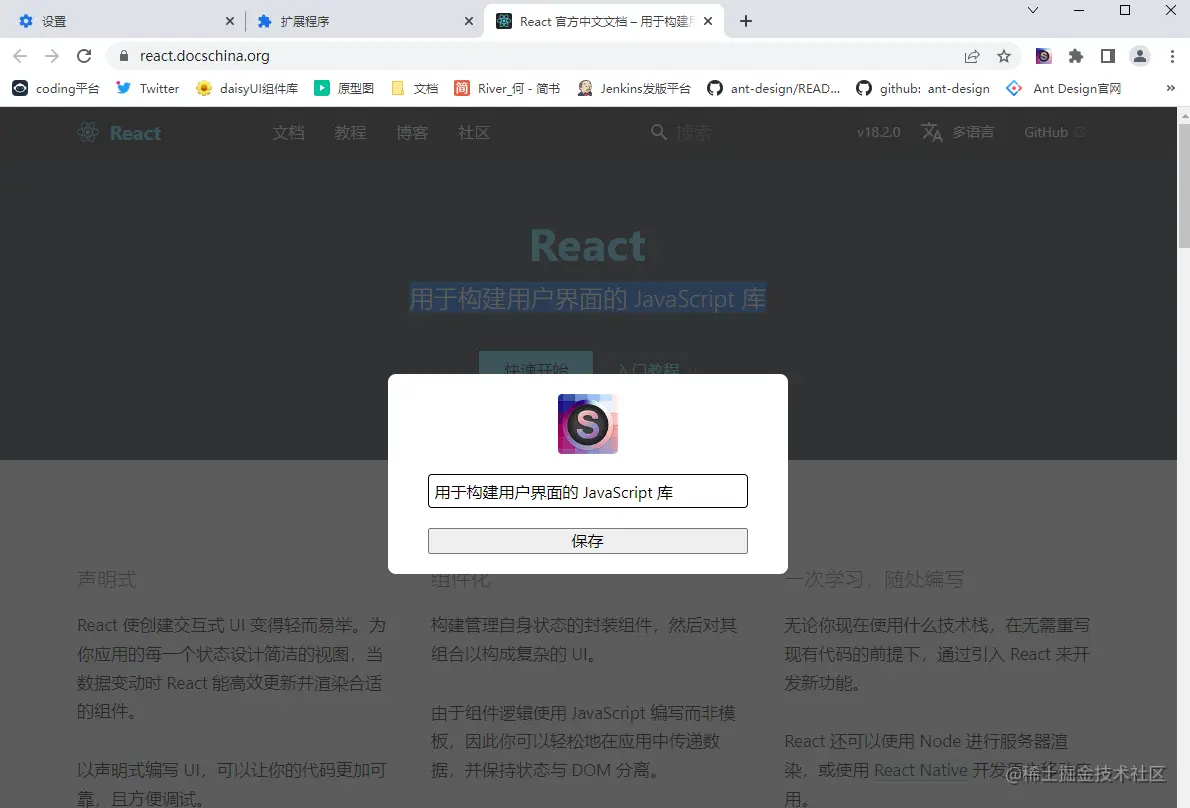Viewport: 1190px width, 808px height.
Task: Click the address bar URL react.docschina.org
Action: pyautogui.click(x=204, y=56)
